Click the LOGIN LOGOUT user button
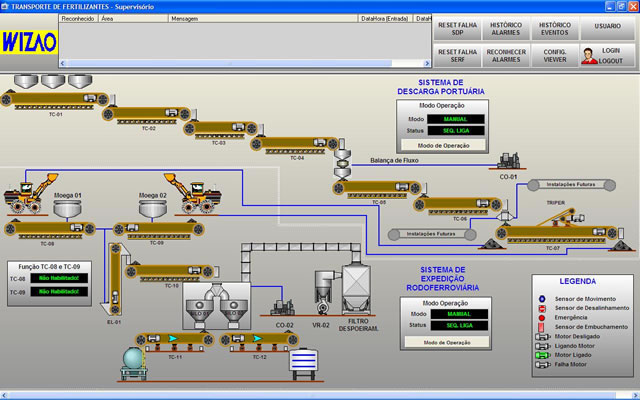Screen dimensions: 640x400 pos(607,56)
